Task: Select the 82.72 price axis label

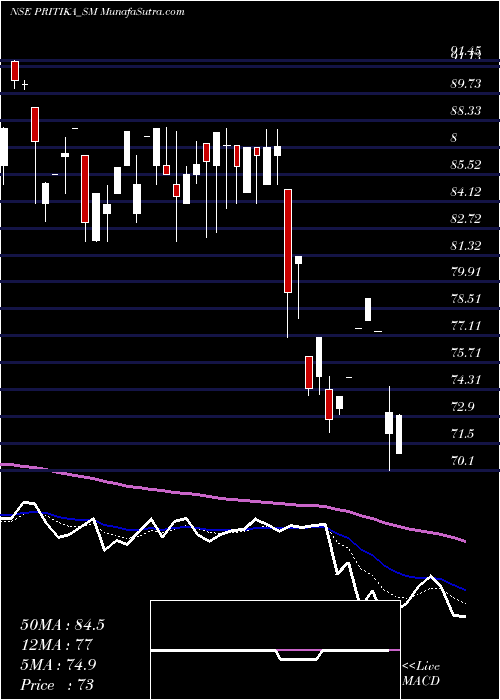Action: pyautogui.click(x=466, y=218)
